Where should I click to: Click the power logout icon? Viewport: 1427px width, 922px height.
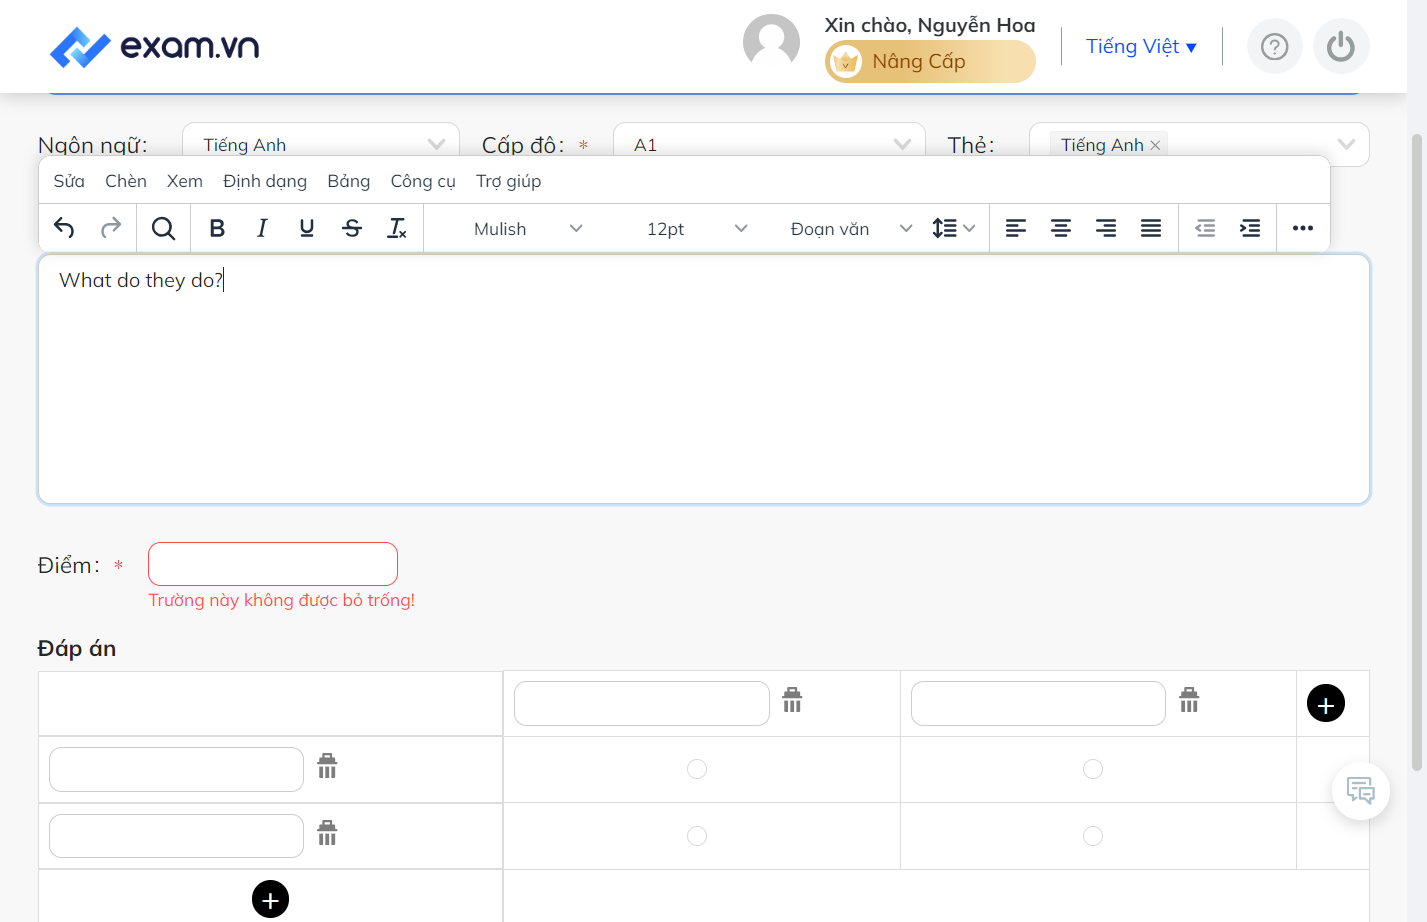pos(1341,47)
